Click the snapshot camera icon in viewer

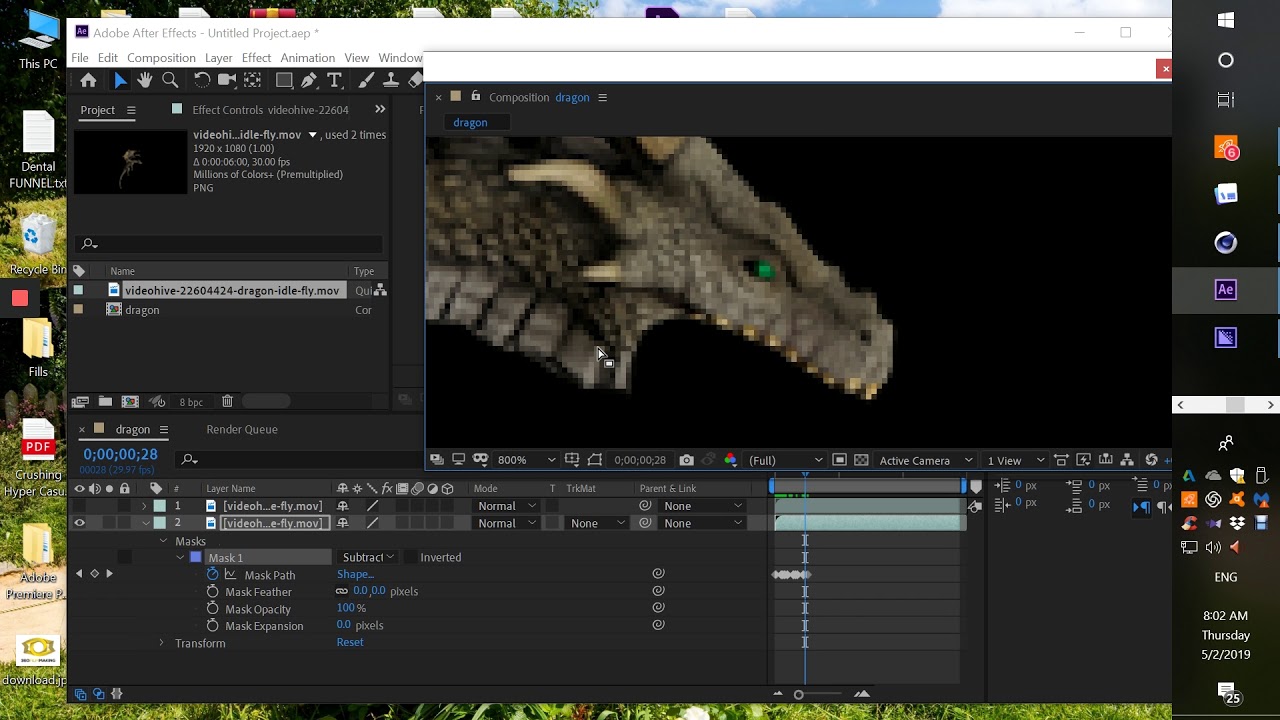tap(686, 460)
